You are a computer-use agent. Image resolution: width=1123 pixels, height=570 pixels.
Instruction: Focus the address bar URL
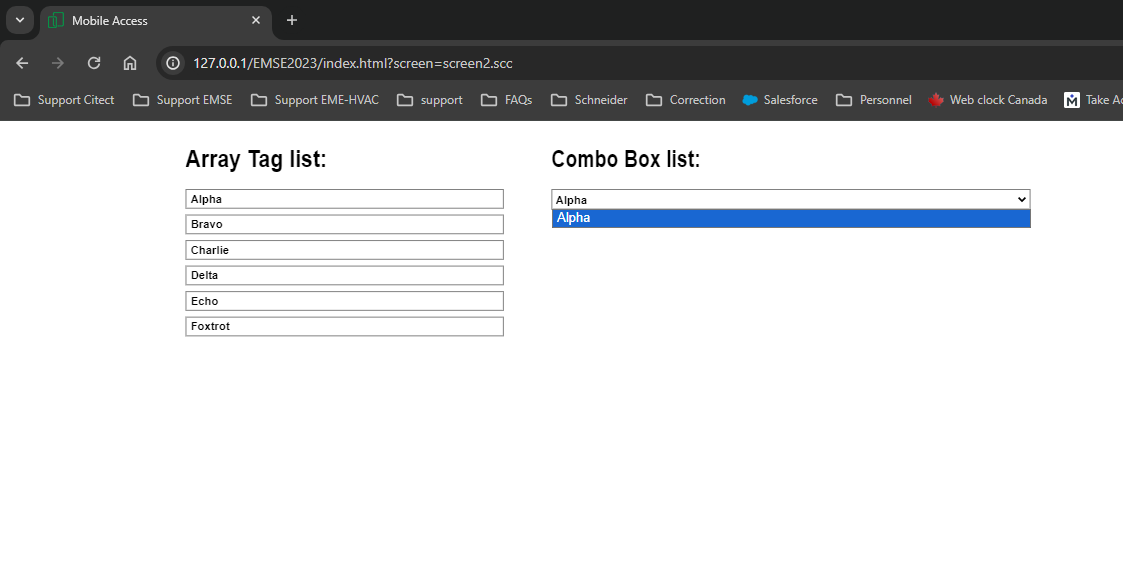tap(352, 63)
